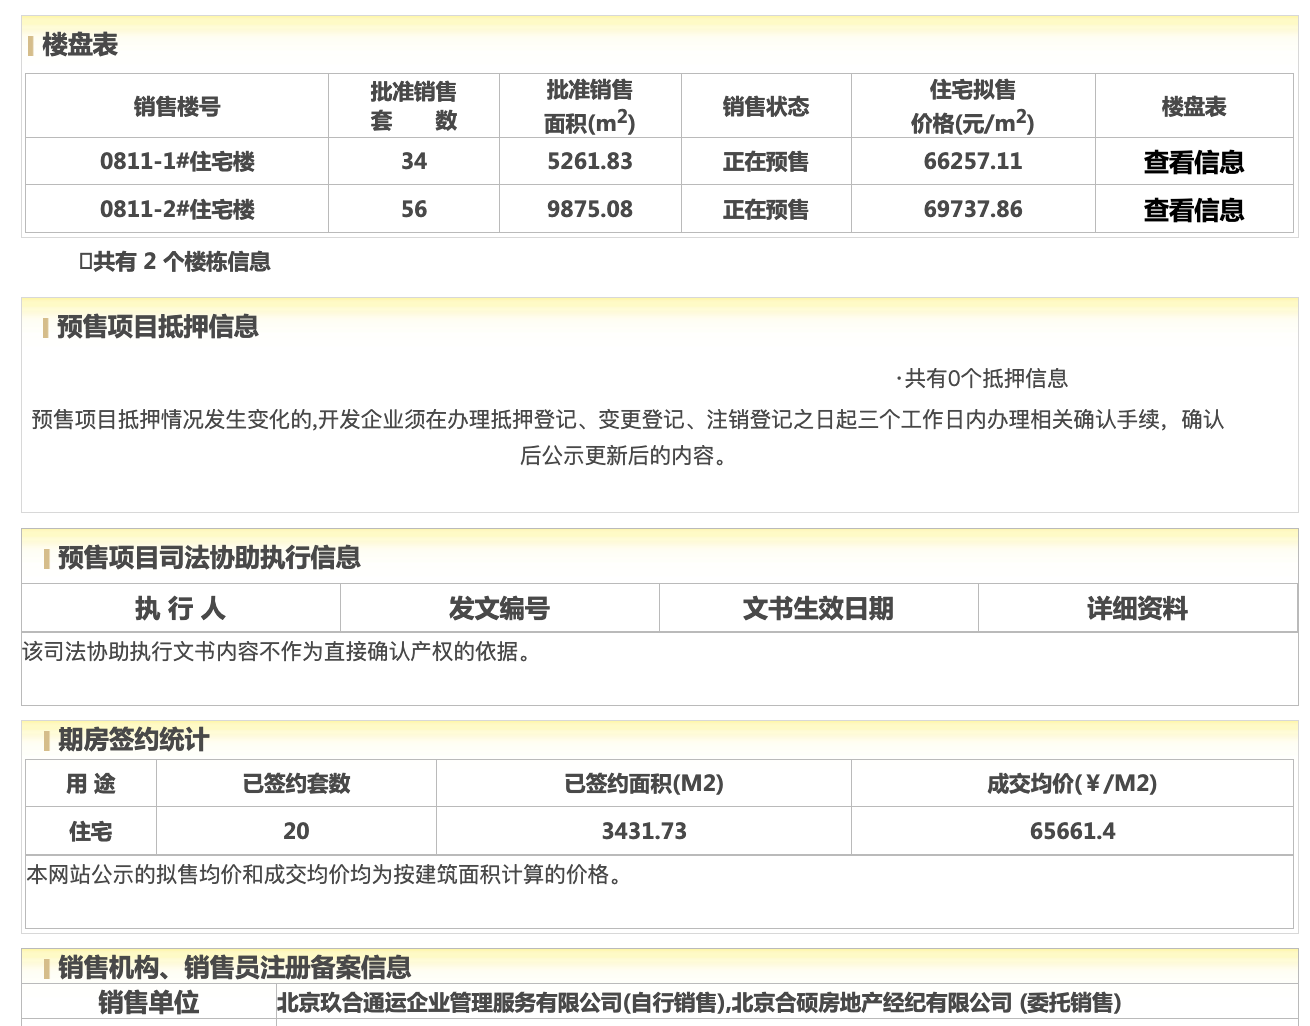The image size is (1310, 1026).
Task: Select the 预售项目司法协助执行信息 section title
Action: point(208,558)
